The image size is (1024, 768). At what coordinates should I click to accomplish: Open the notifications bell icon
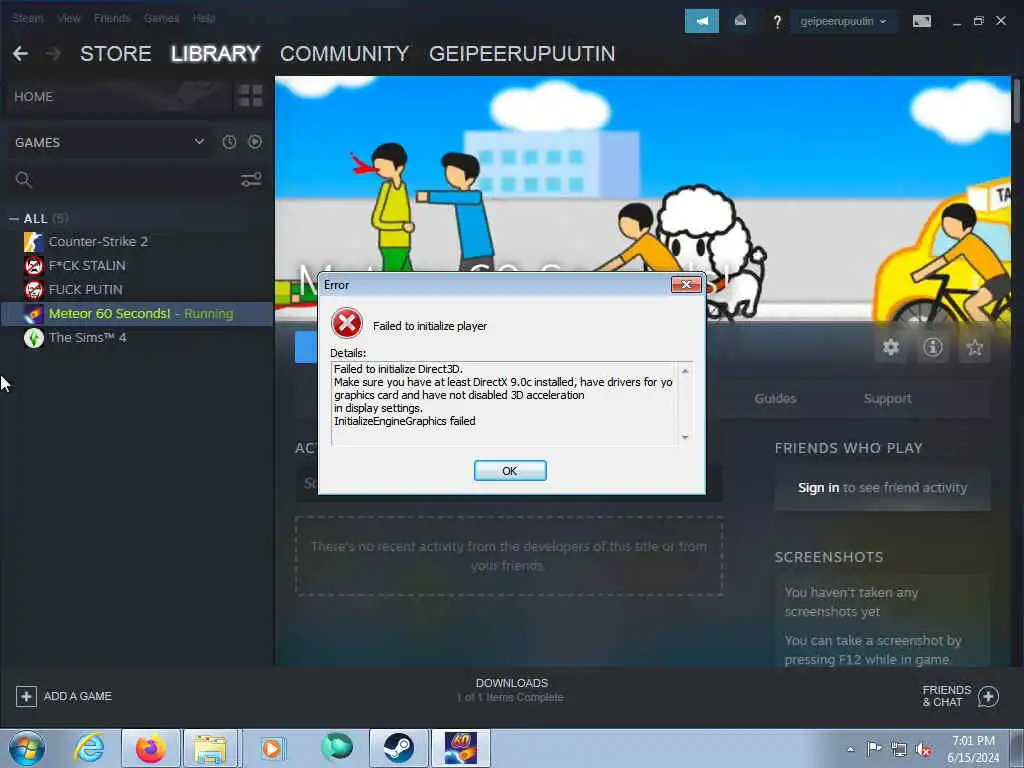(x=740, y=21)
